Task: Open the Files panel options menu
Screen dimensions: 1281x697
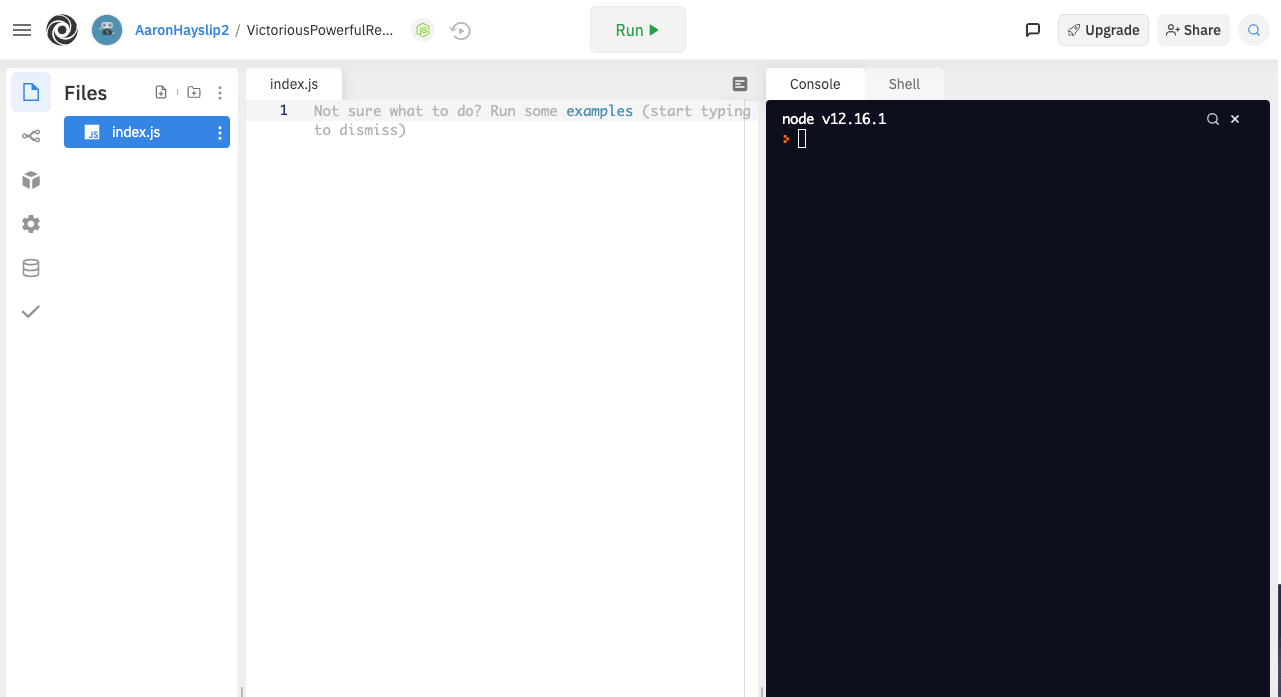Action: pos(220,91)
